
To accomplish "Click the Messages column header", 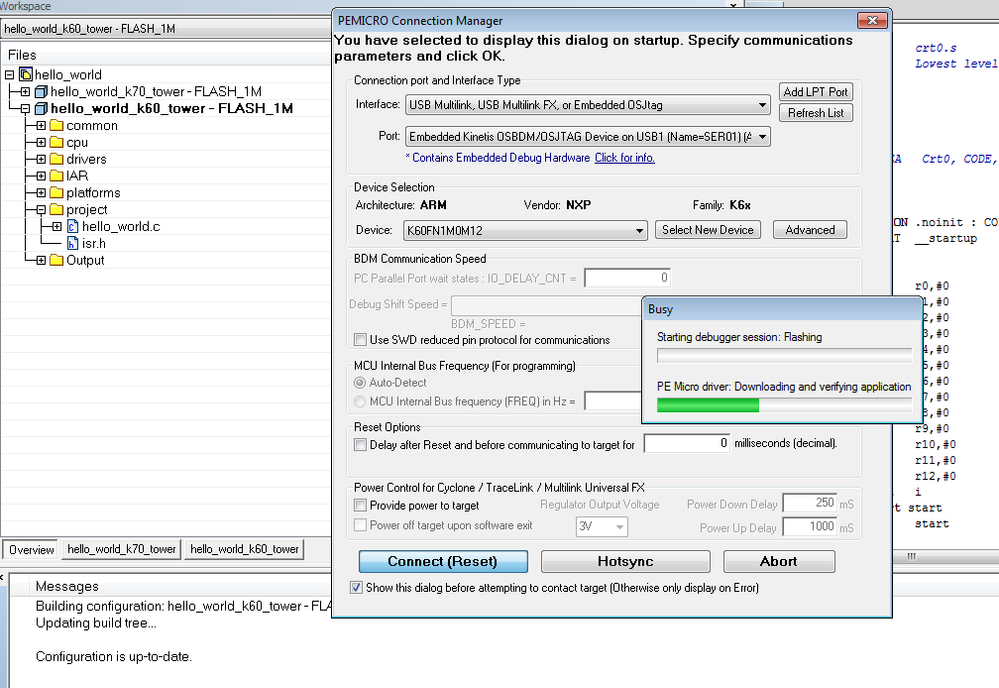I will click(67, 586).
